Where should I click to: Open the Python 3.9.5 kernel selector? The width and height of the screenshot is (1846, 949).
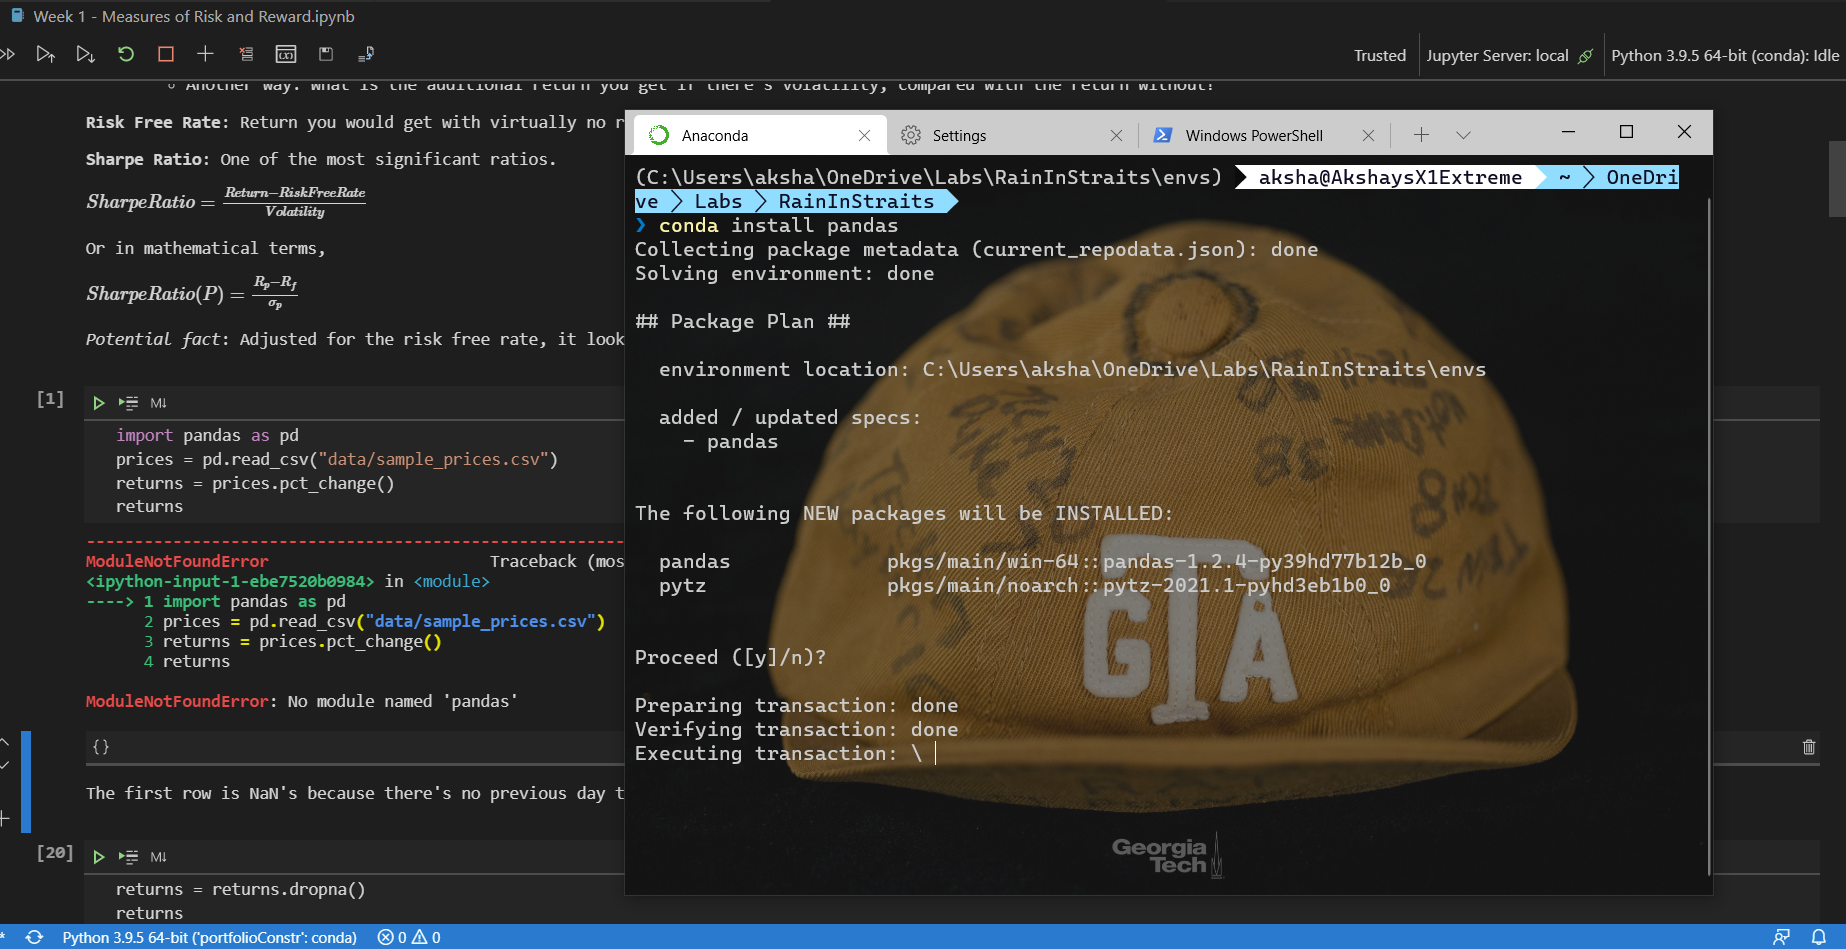[1725, 56]
